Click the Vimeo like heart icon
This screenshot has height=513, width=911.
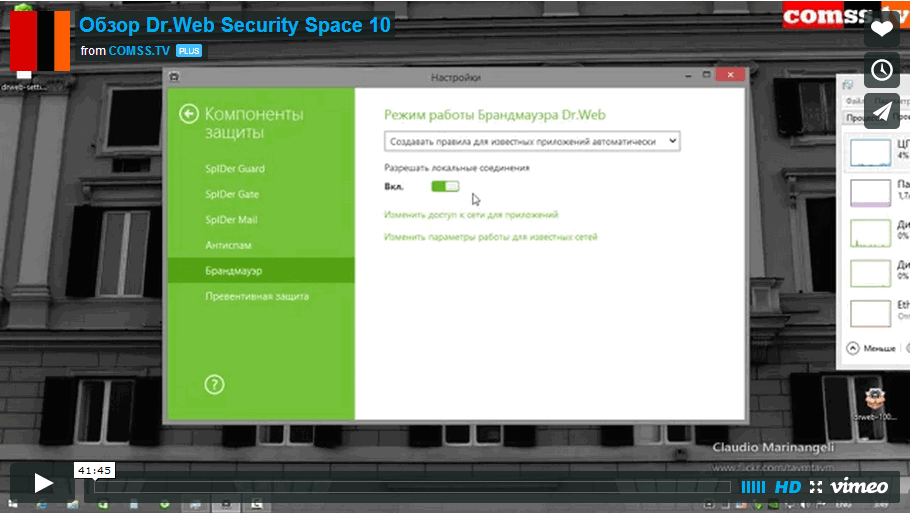[x=882, y=28]
